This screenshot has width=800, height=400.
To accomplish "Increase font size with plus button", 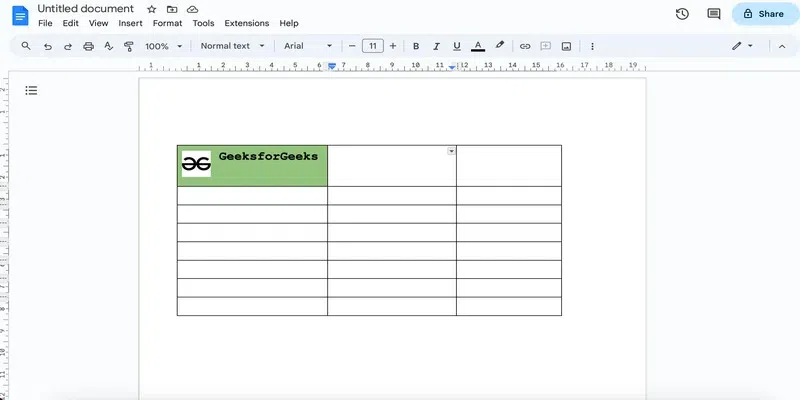I will pyautogui.click(x=393, y=46).
